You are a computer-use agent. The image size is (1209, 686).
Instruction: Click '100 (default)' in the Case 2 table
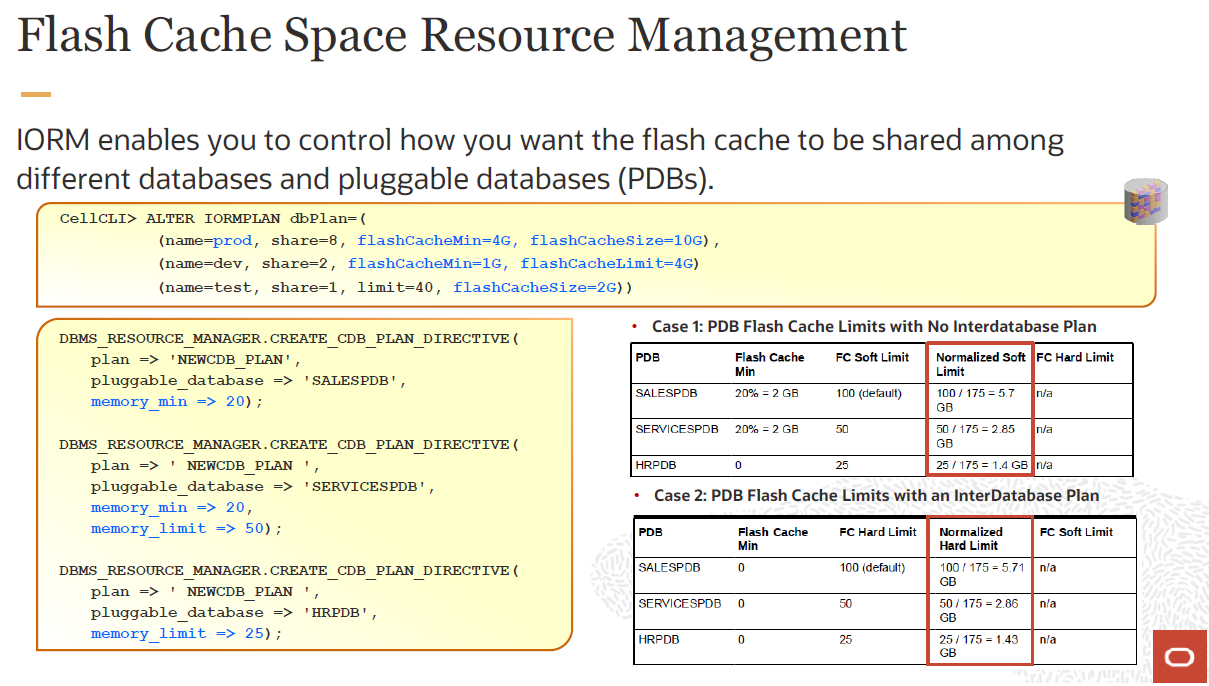[873, 568]
